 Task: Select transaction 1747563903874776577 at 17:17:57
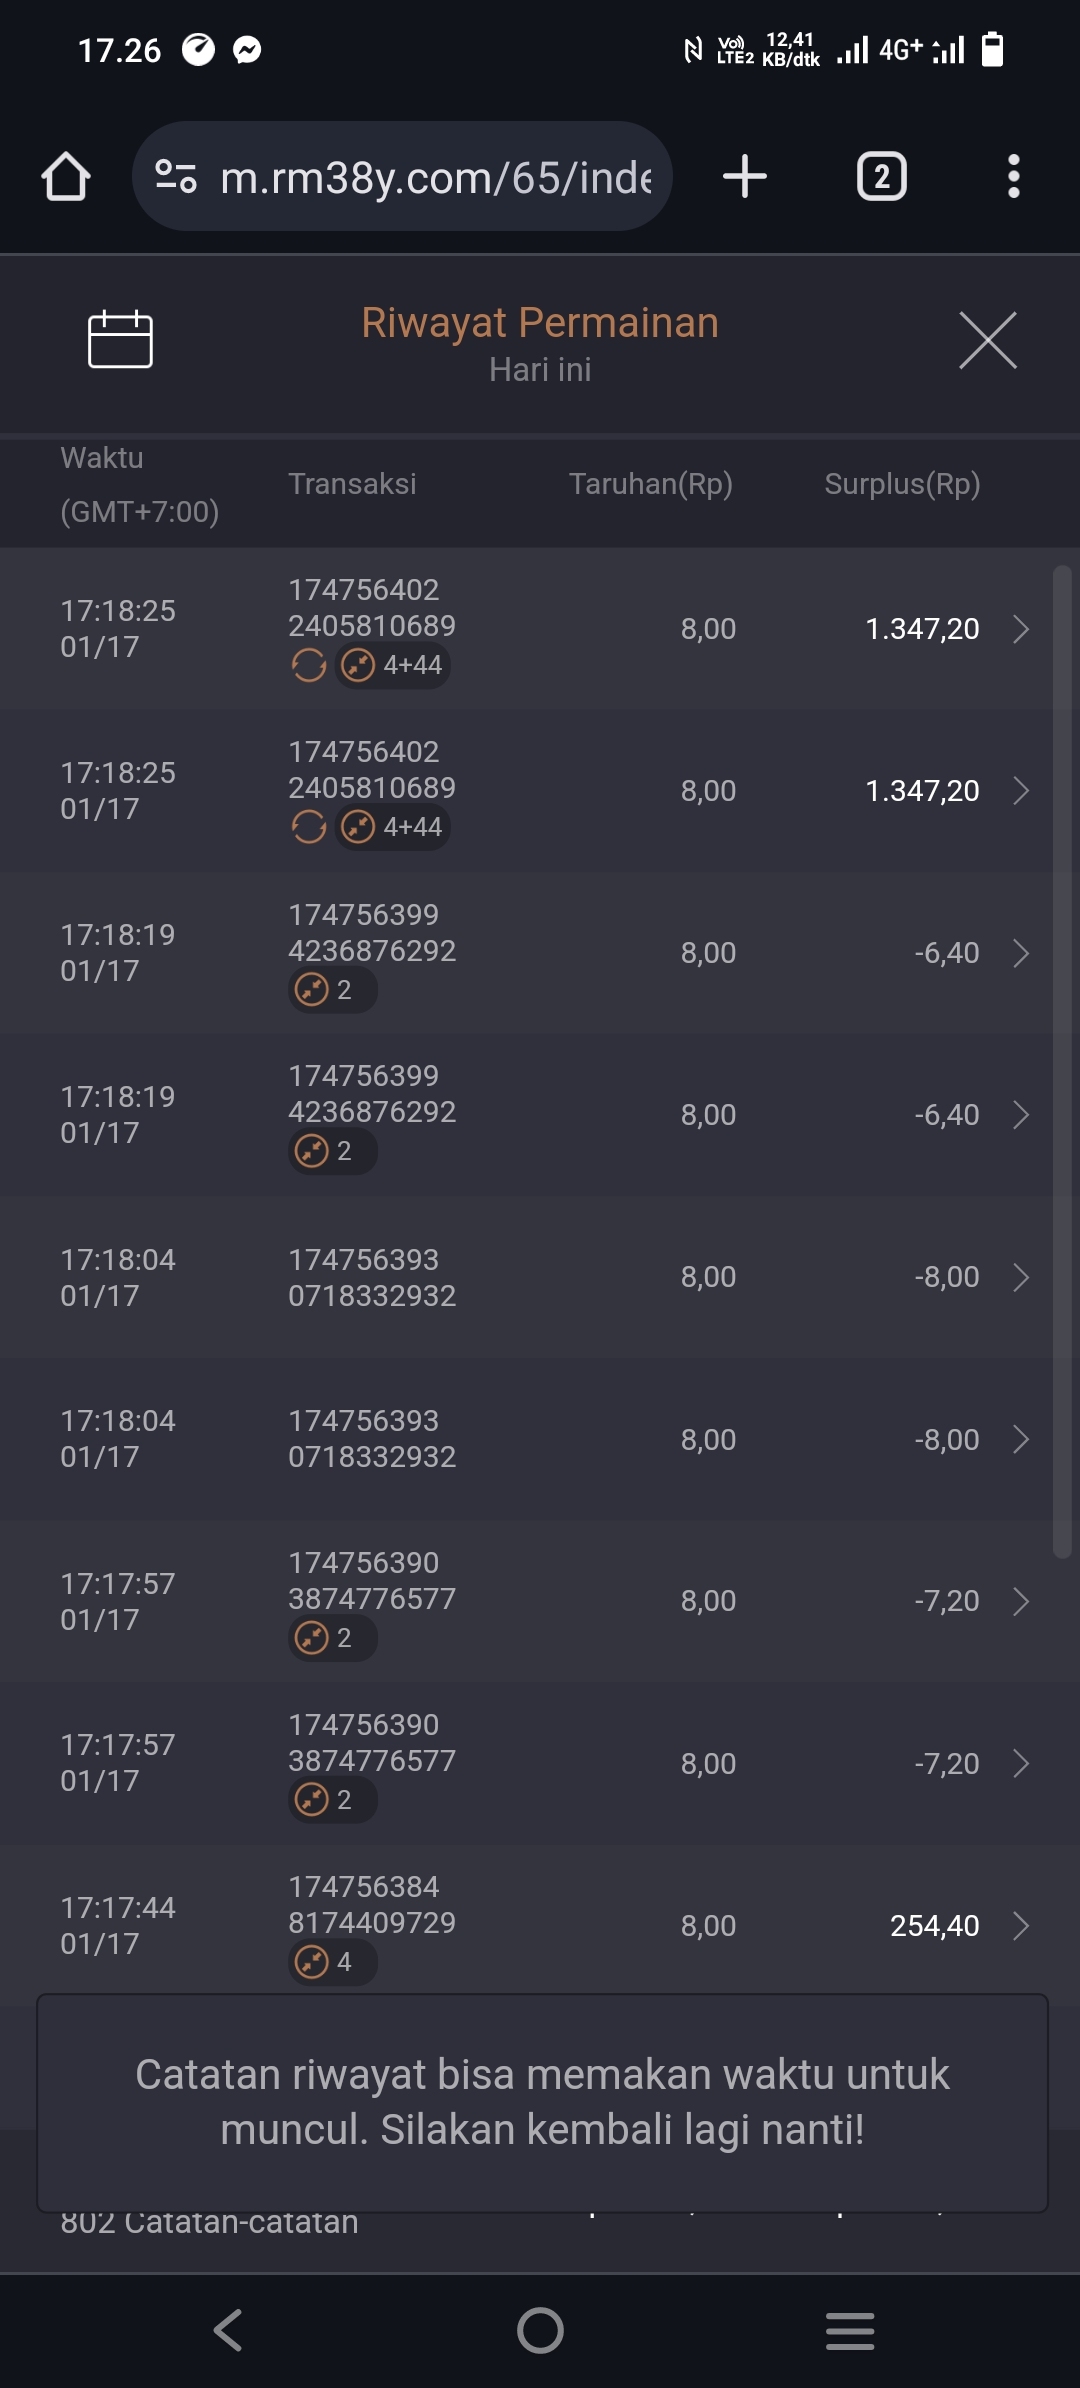(371, 1581)
